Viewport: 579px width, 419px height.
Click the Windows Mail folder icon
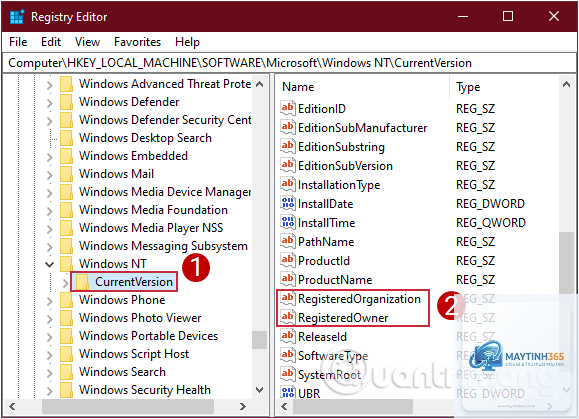tap(66, 174)
